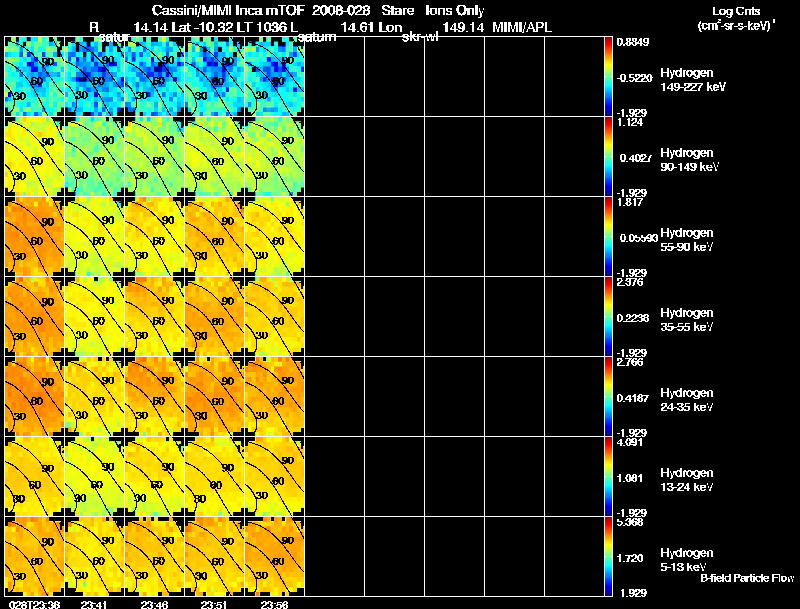Click the color scale beside Hydrogen 55-90 keV
Image resolution: width=800 pixels, height=609 pixels.
pos(608,237)
